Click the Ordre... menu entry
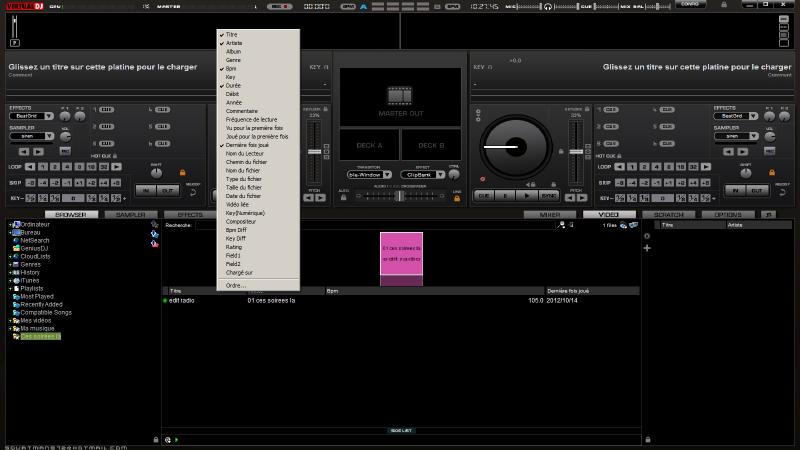 coord(236,285)
